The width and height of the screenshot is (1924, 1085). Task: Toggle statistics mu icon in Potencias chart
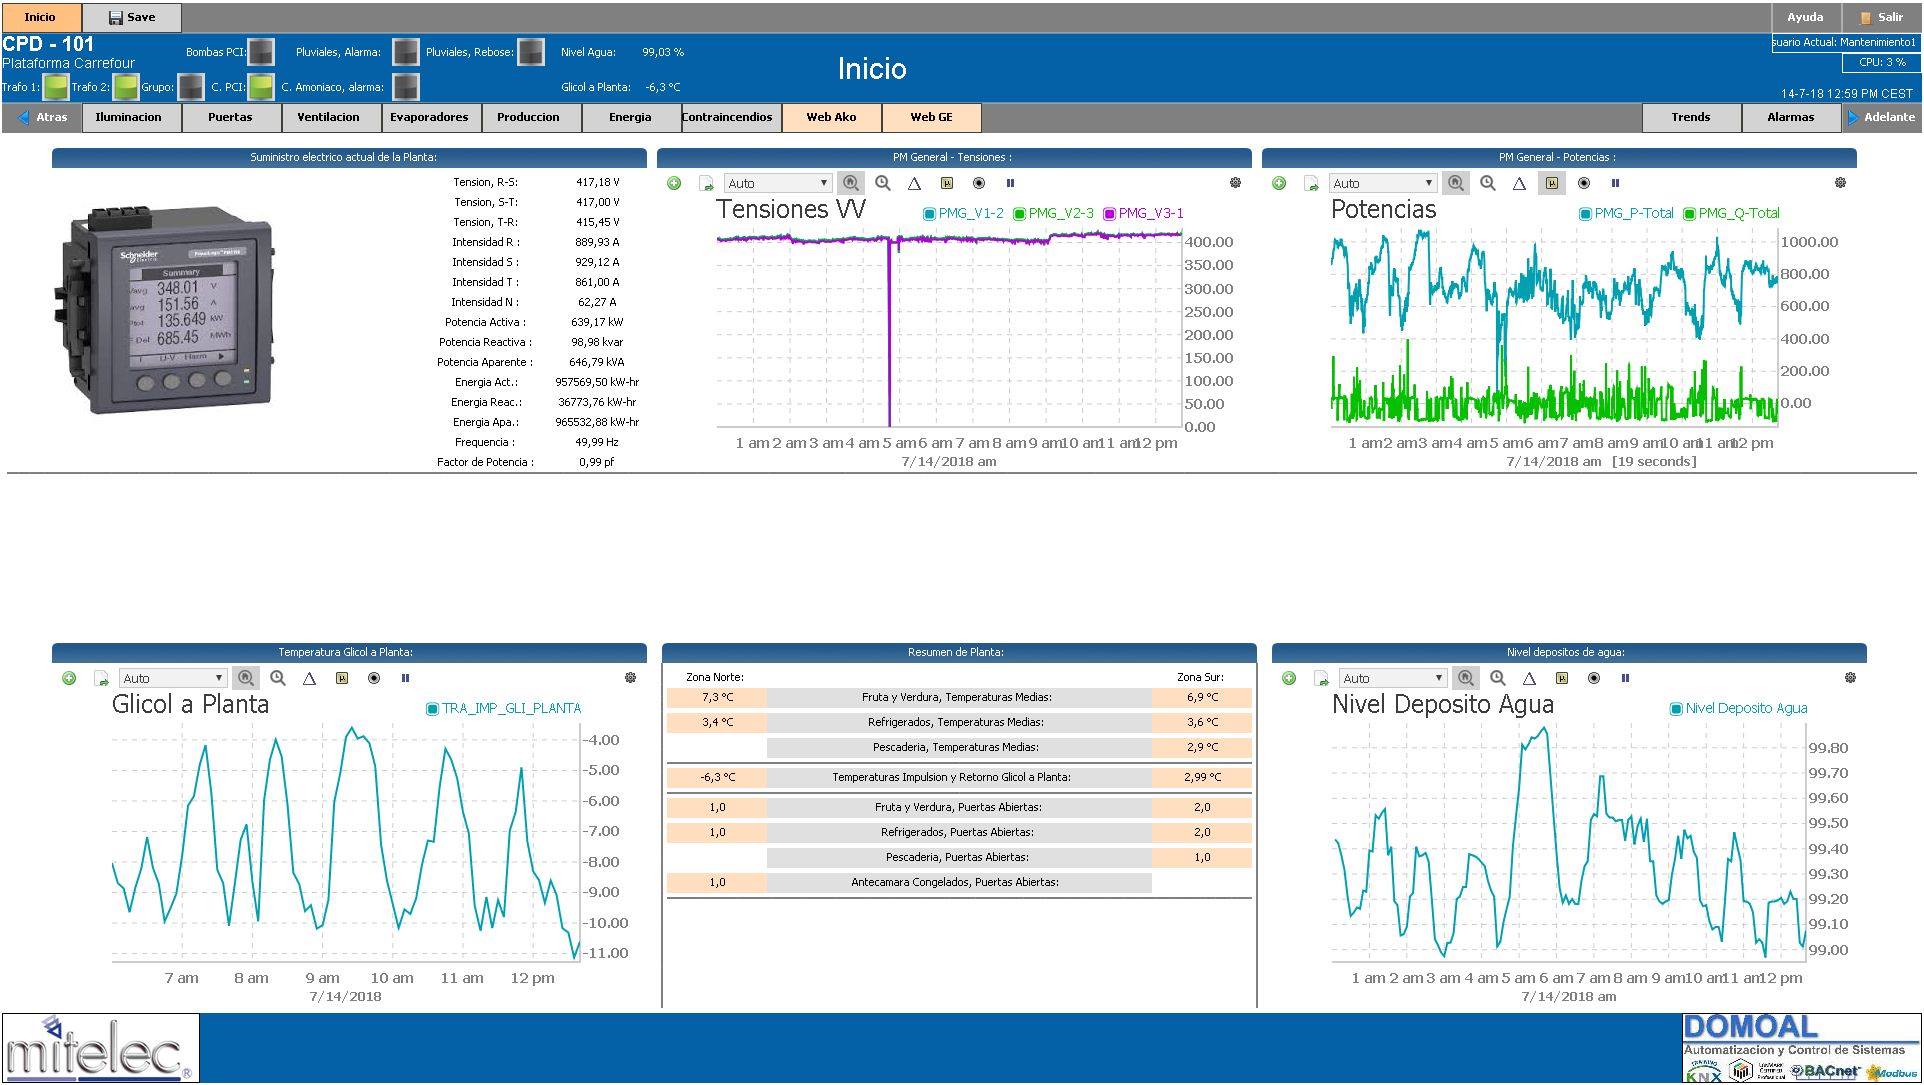tap(1552, 183)
